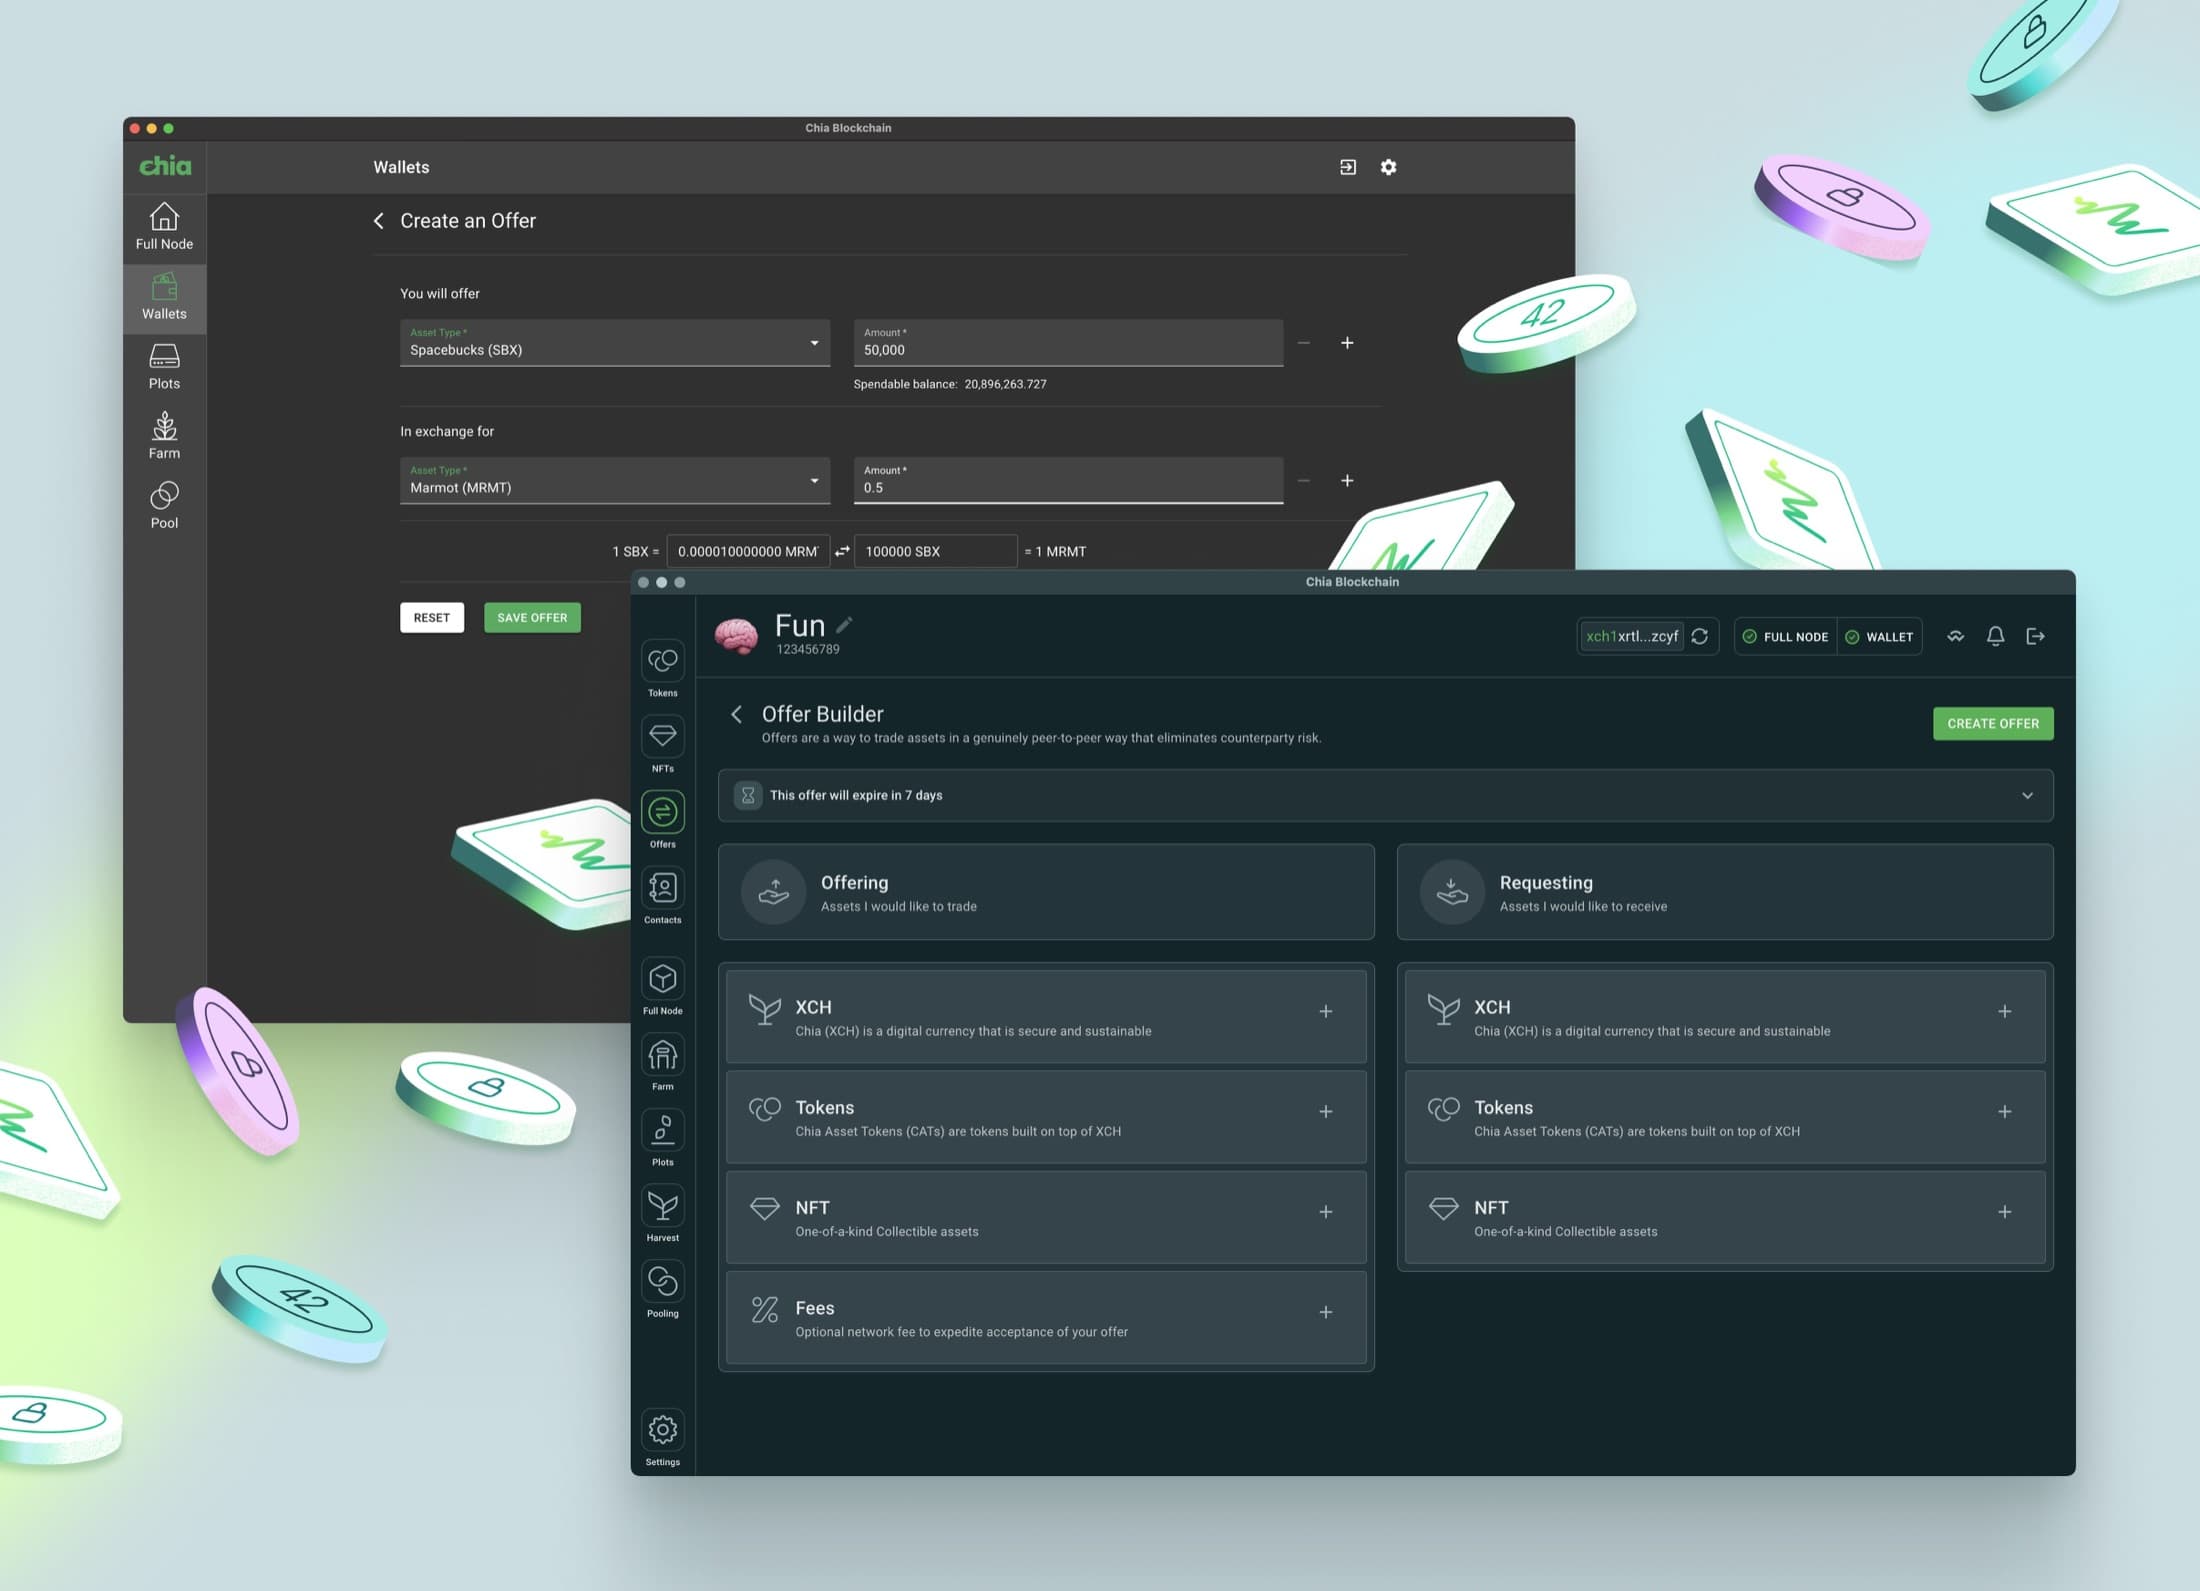This screenshot has height=1591, width=2200.
Task: Open Full Node in back window sidebar
Action: (164, 227)
